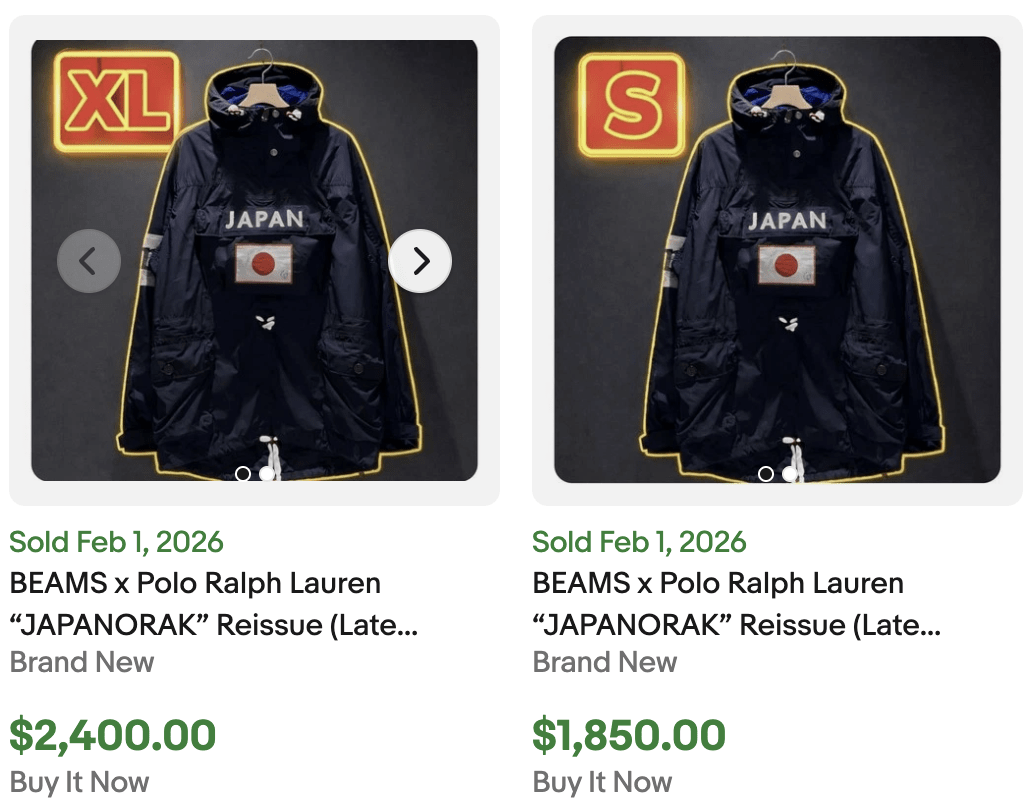The height and width of the screenshot is (808, 1036).
Task: Click the right carousel arrow on XL listing
Action: 420,260
